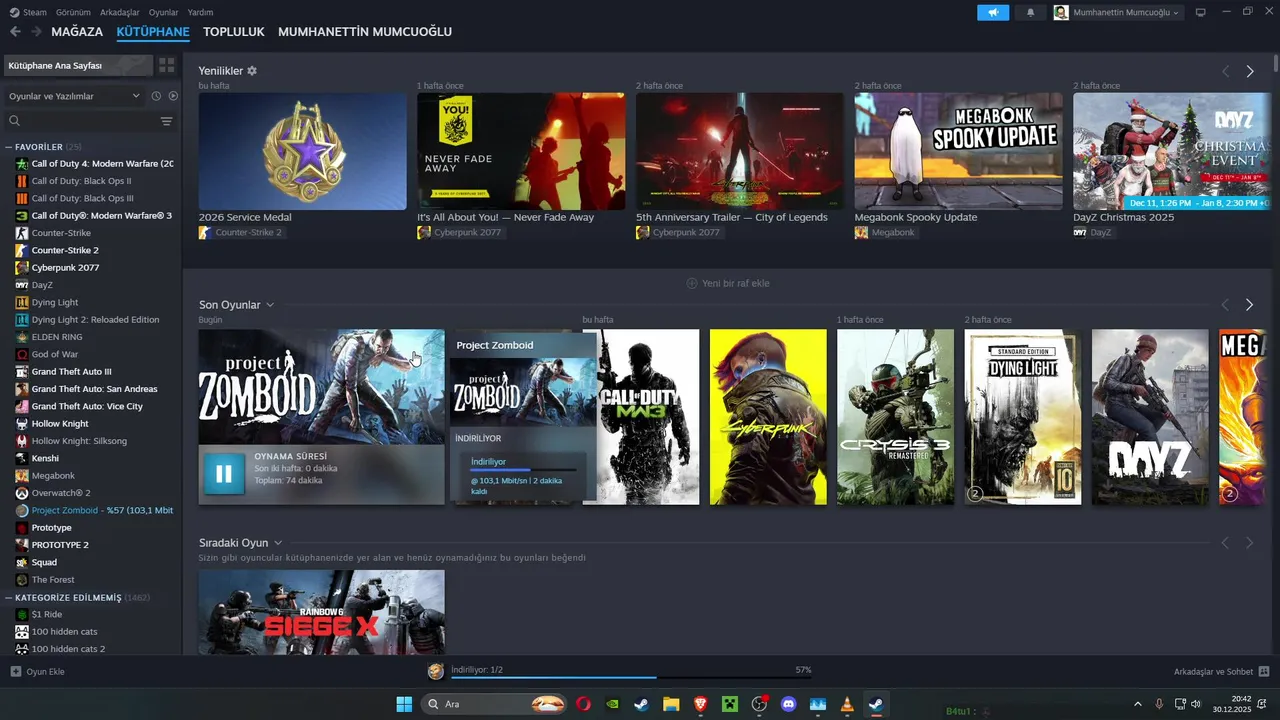The height and width of the screenshot is (720, 1280).
Task: Select Hollow Knight: Silksong in the sidebar
Action: 78,441
